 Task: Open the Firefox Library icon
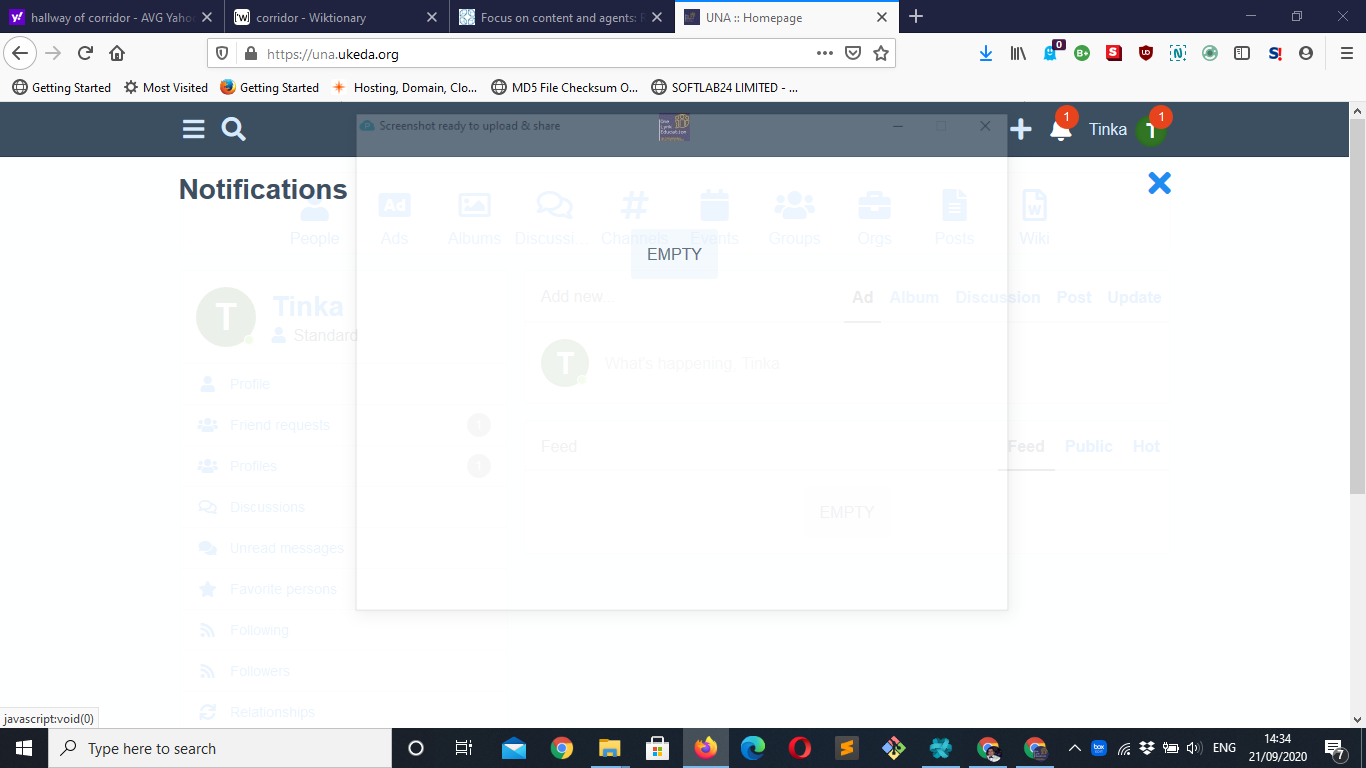tap(1018, 54)
